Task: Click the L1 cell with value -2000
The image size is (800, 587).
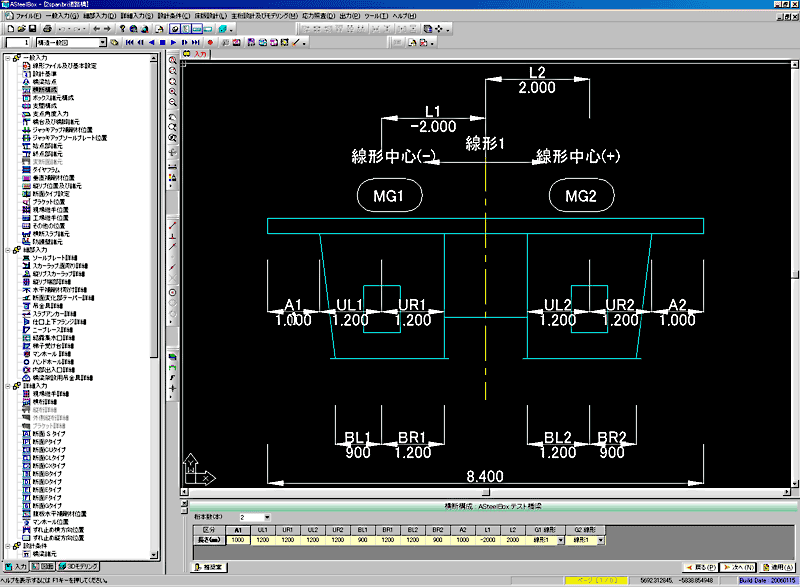Action: pyautogui.click(x=488, y=540)
